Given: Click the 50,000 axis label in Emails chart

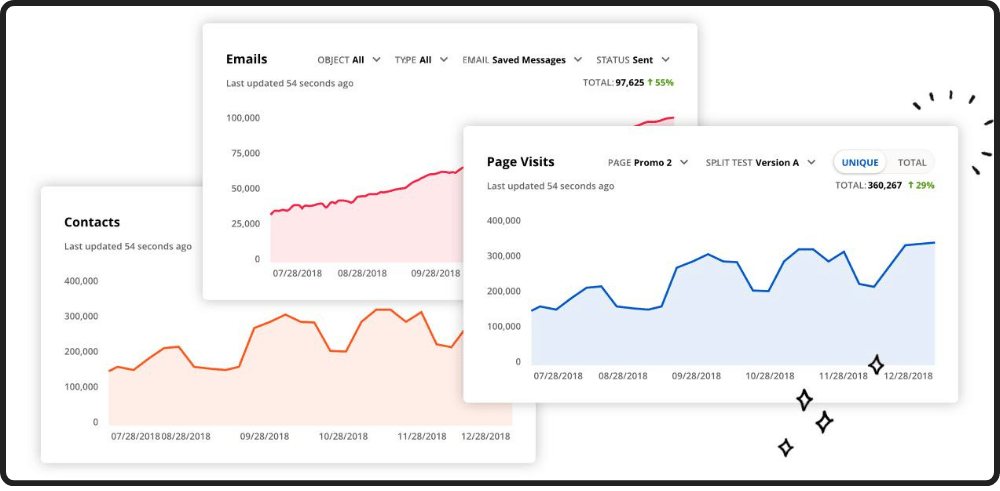Looking at the screenshot, I should [x=245, y=189].
